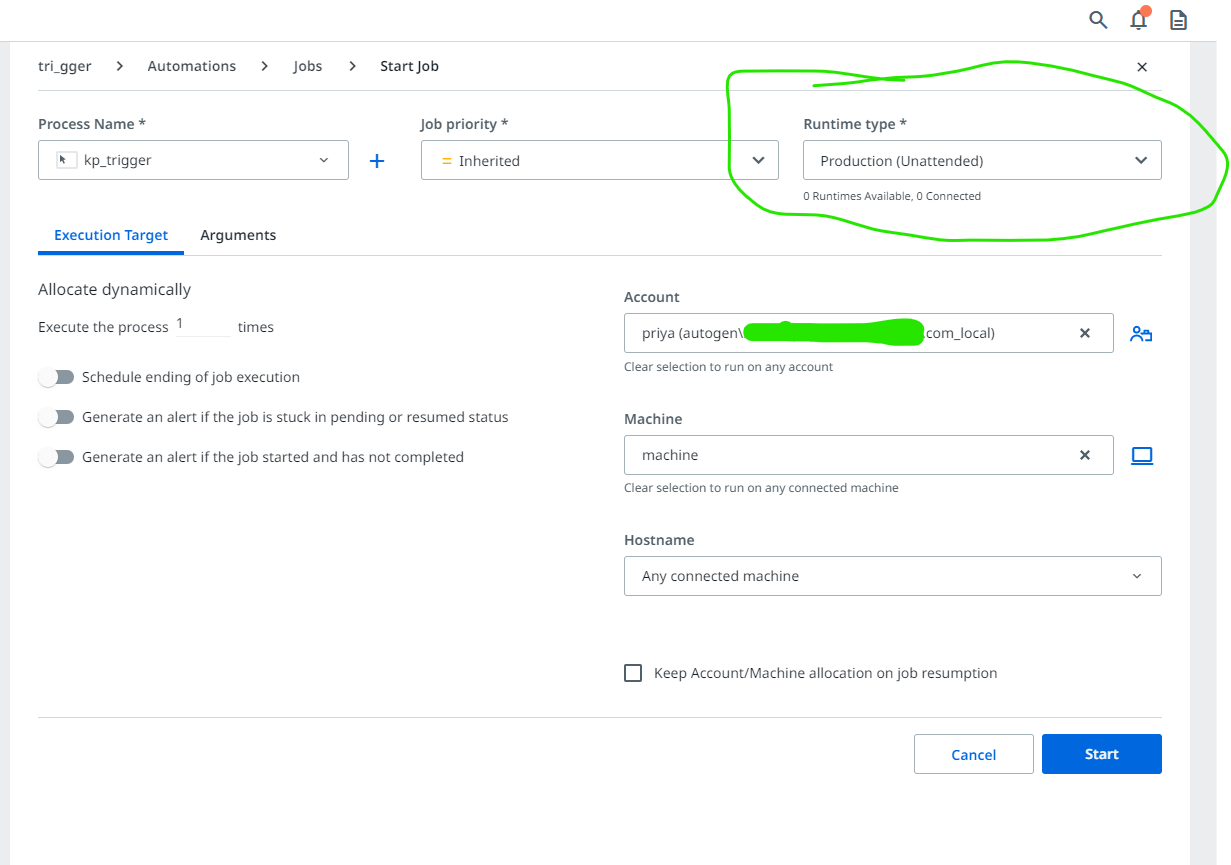Click the machine monitor icon beside Machine

click(1141, 456)
